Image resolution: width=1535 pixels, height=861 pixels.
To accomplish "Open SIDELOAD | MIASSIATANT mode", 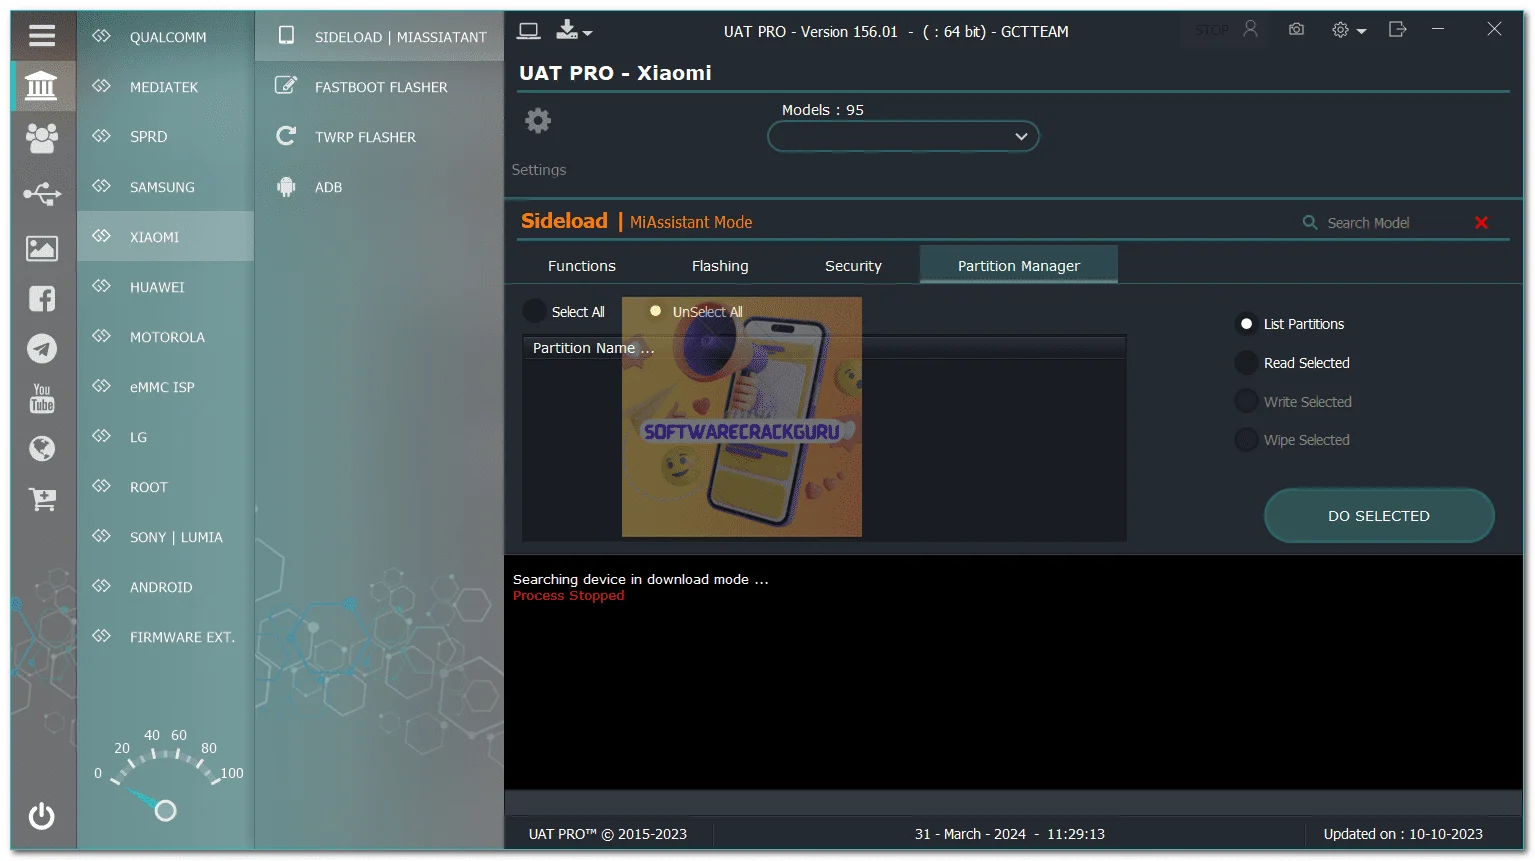I will [x=380, y=37].
